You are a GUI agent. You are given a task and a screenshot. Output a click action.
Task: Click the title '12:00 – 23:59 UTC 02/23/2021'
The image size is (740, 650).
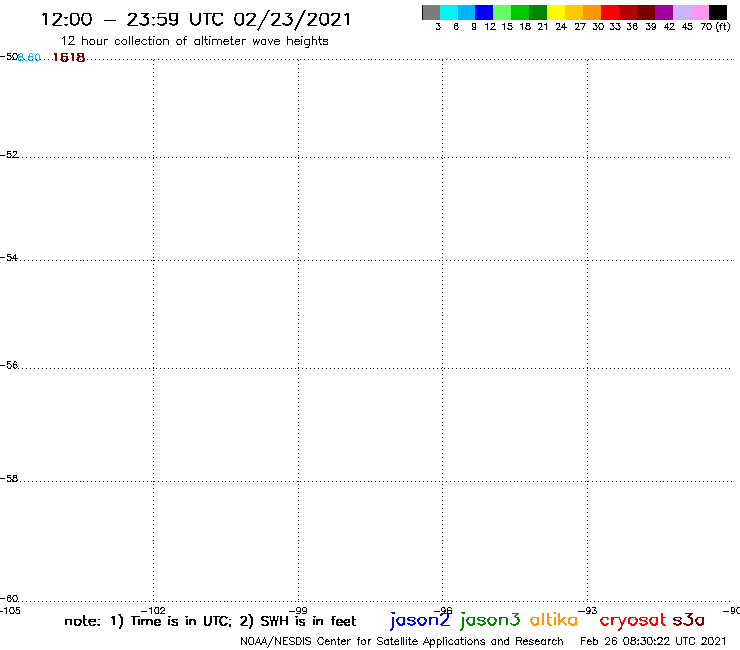(x=196, y=20)
